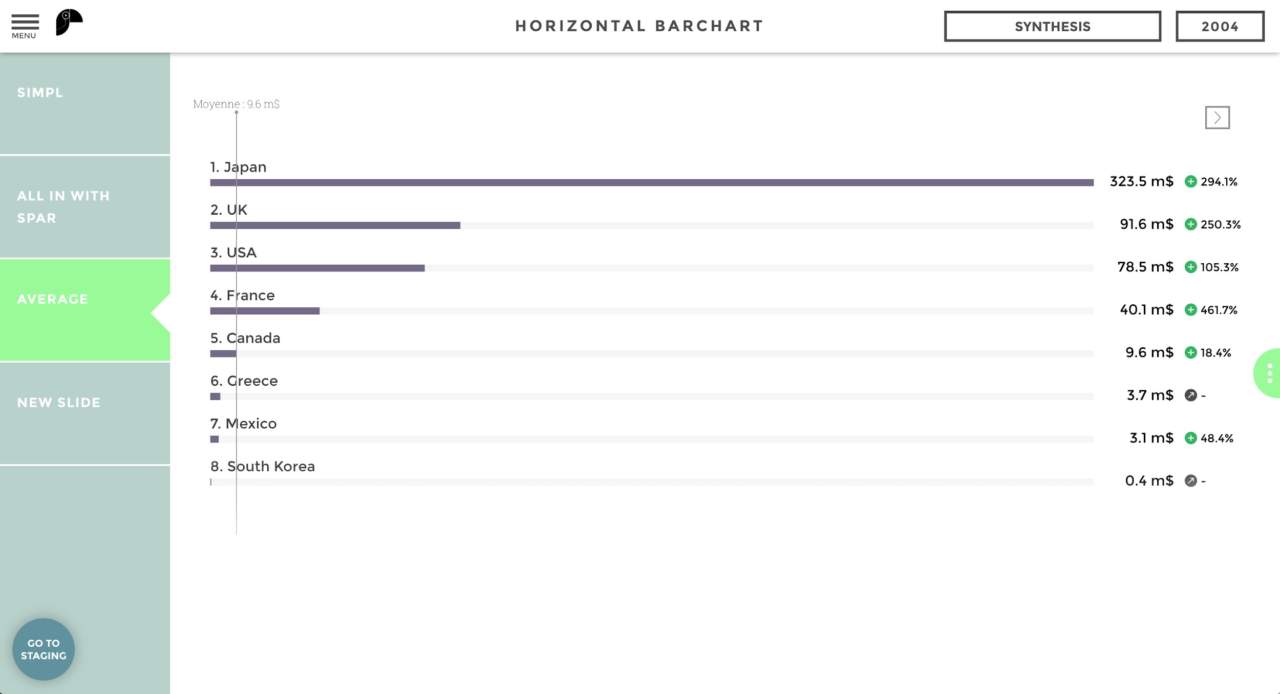This screenshot has height=694, width=1280.
Task: Click the Japan bar in chart
Action: pos(651,182)
